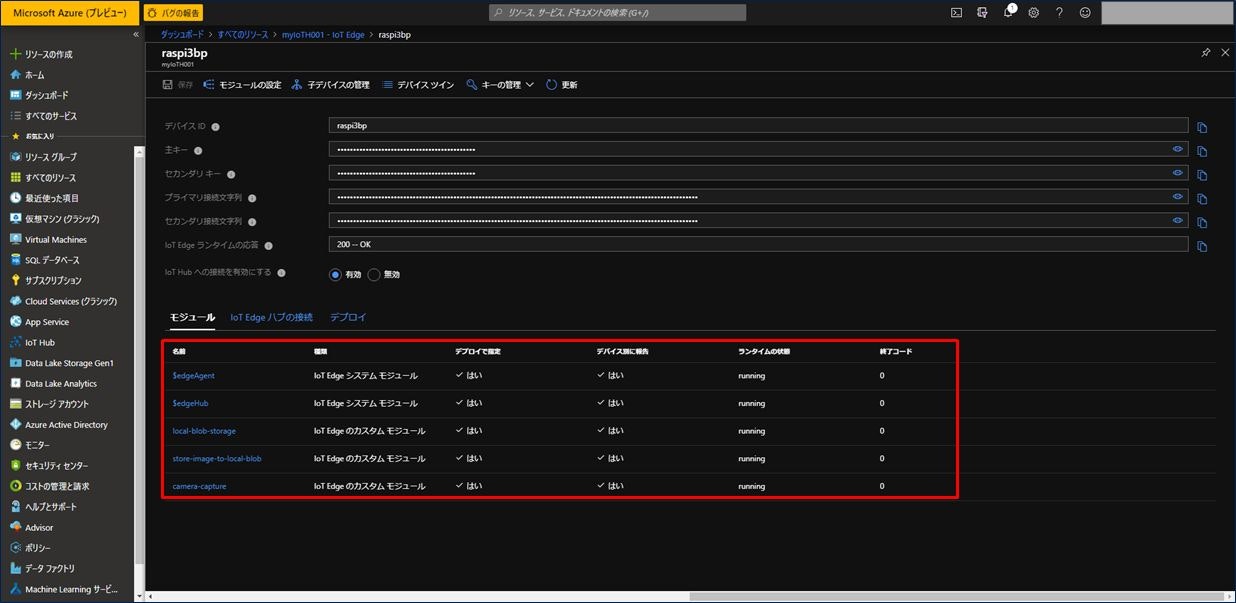Click the バグの報告 button
The image size is (1236, 603).
(174, 13)
